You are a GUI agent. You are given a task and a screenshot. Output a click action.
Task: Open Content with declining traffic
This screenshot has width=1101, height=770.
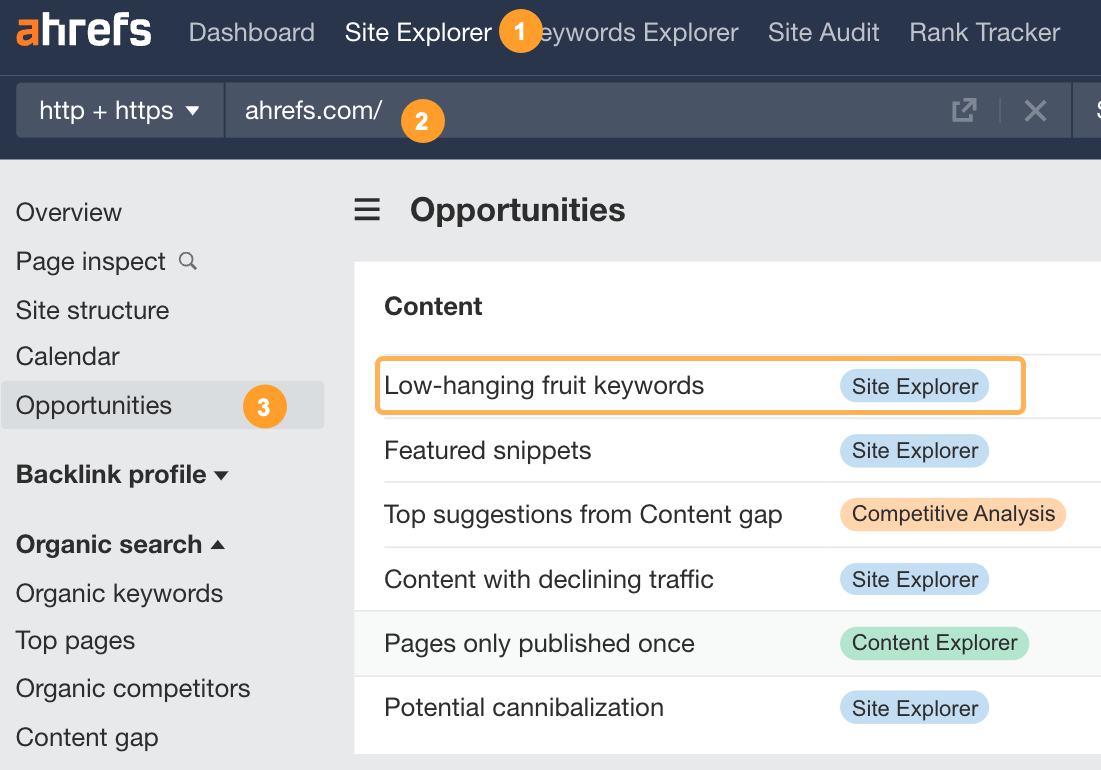tap(548, 579)
